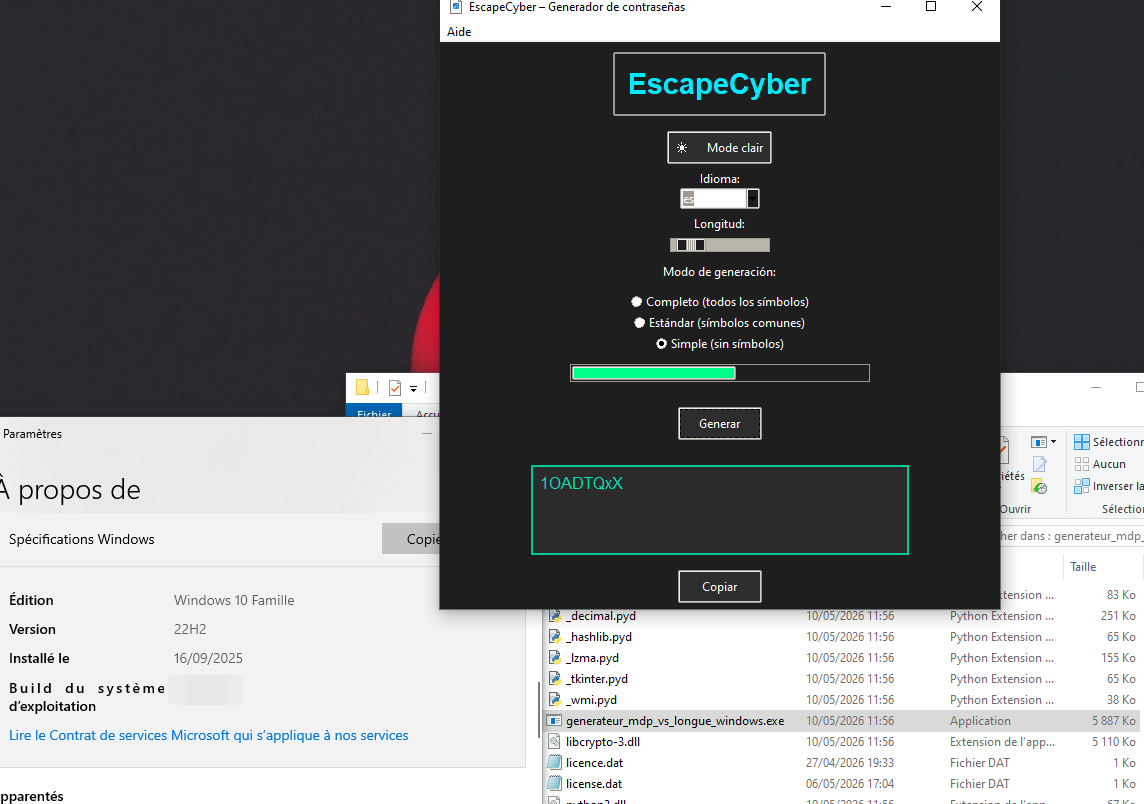
Task: Click the 16/09/2025 install date value
Action: [x=208, y=658]
